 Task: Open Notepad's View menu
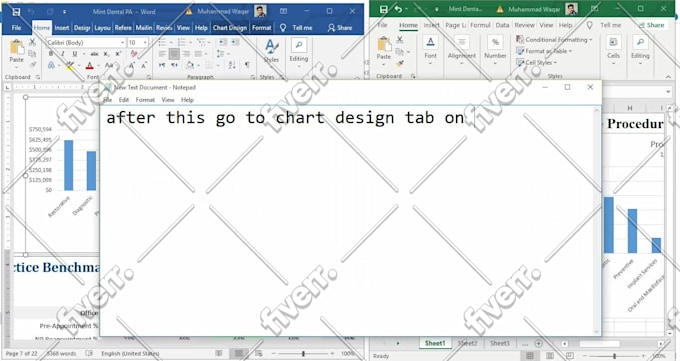click(x=168, y=100)
